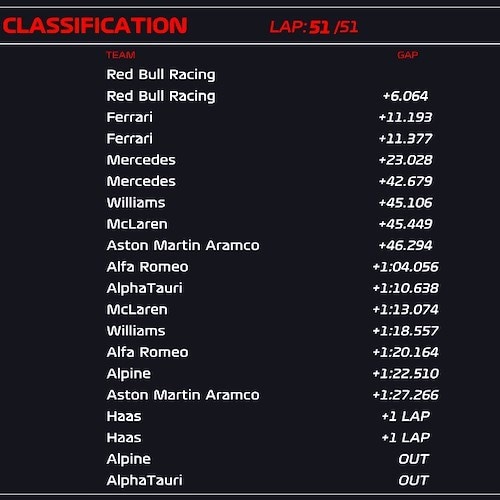500x500 pixels.
Task: Click the AlphaTauri row marked OUT
Action: 273,480
